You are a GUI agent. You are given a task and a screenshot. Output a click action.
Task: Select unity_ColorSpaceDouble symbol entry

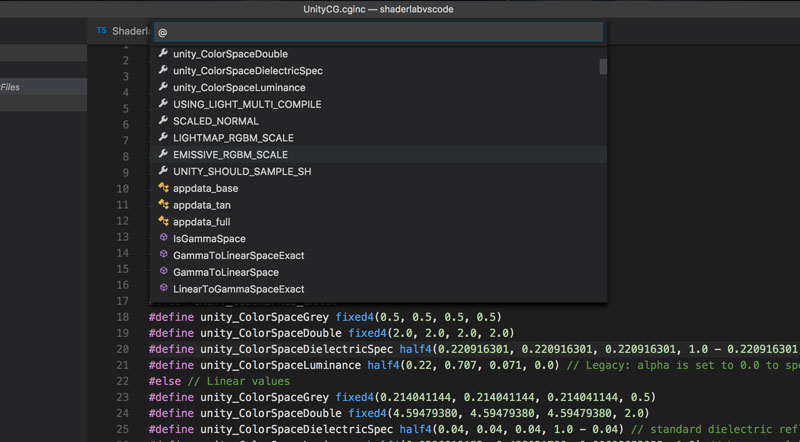tap(378, 54)
